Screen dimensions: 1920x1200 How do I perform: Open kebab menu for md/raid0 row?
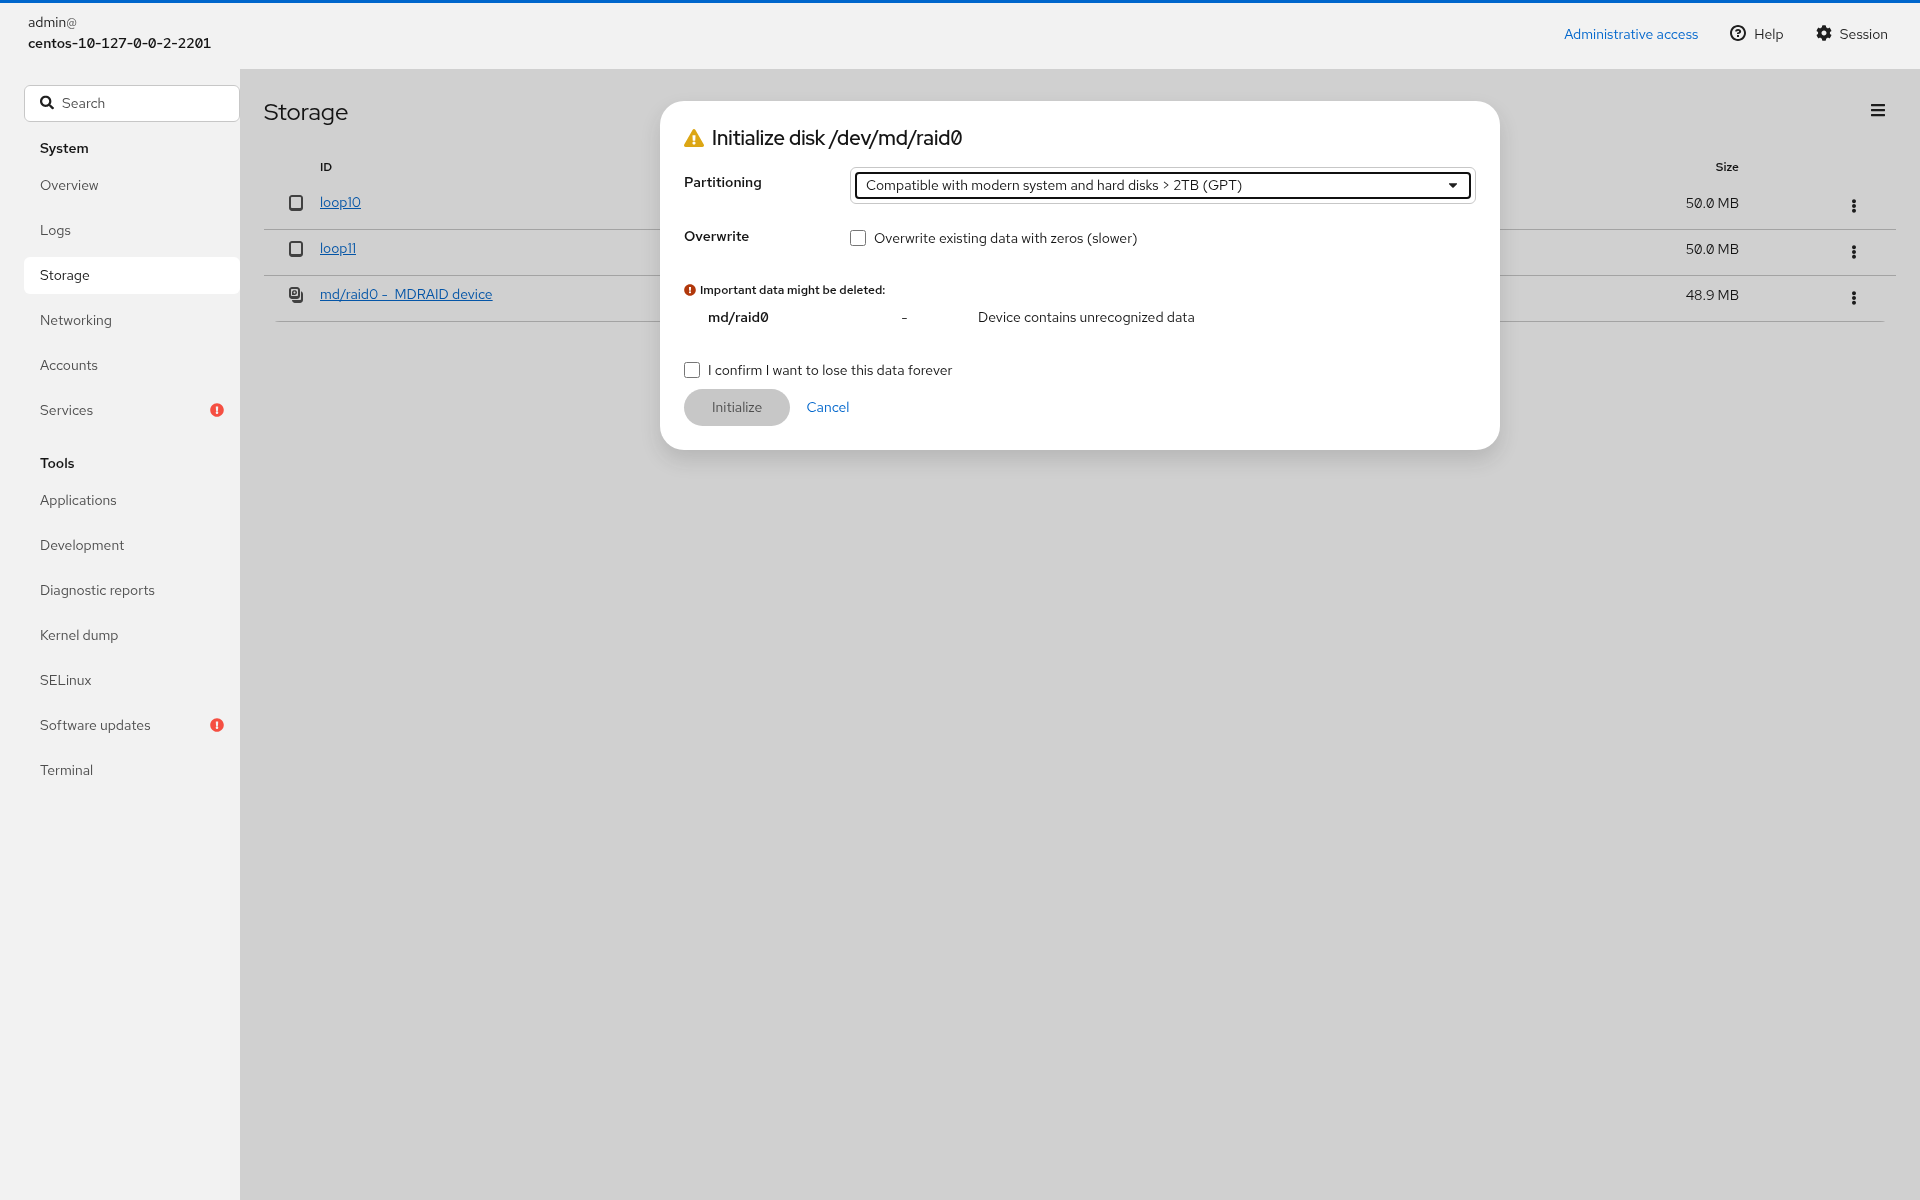tap(1853, 298)
